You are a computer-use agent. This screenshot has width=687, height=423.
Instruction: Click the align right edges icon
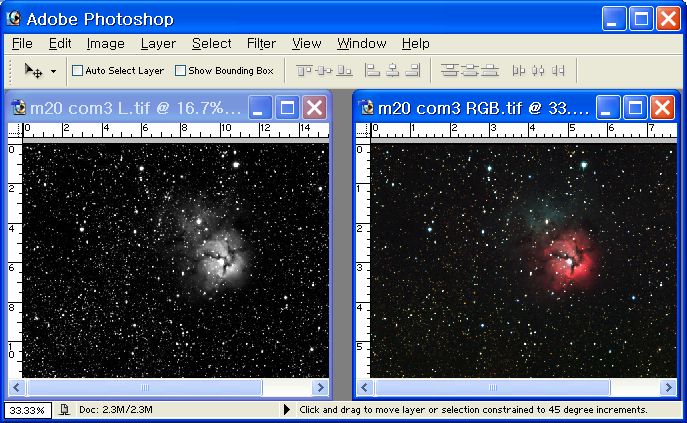pyautogui.click(x=411, y=71)
